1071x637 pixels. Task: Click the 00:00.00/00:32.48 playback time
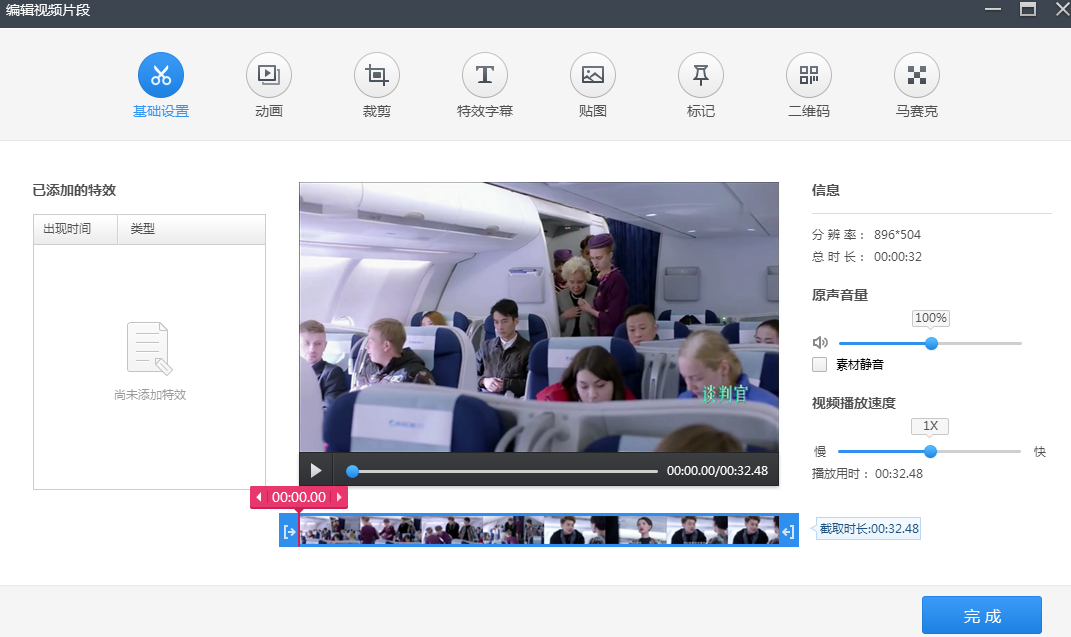(717, 470)
